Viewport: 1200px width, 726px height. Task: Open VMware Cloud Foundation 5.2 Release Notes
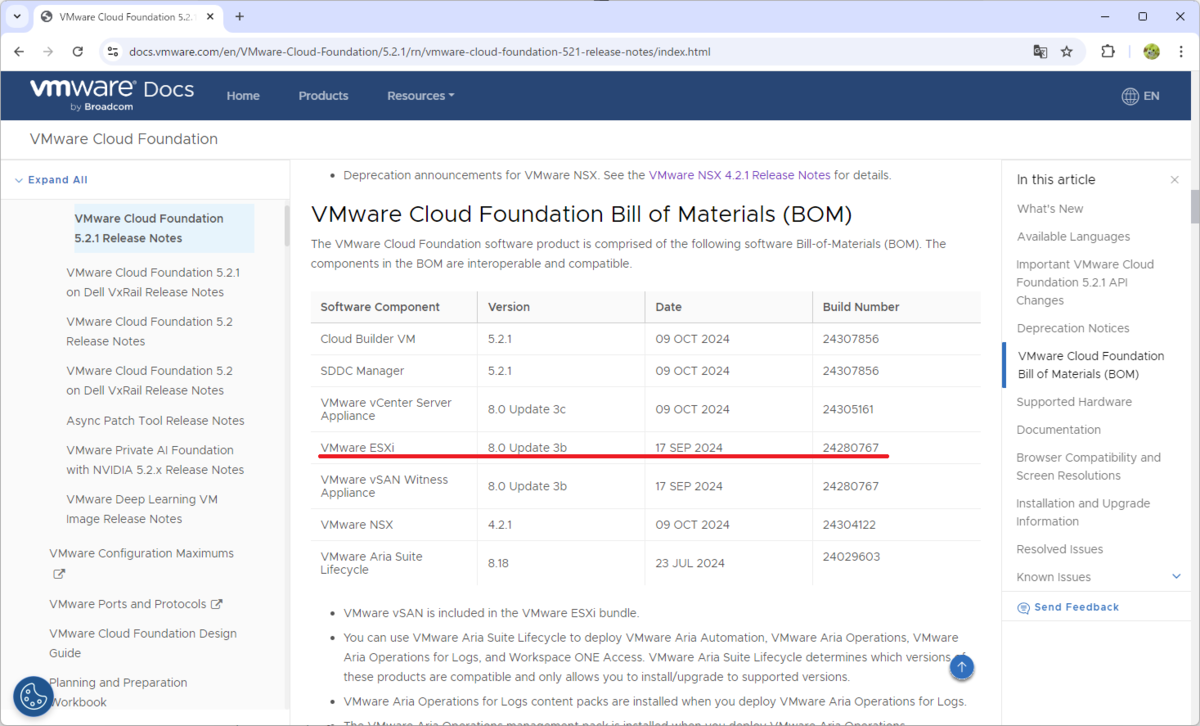pyautogui.click(x=150, y=331)
